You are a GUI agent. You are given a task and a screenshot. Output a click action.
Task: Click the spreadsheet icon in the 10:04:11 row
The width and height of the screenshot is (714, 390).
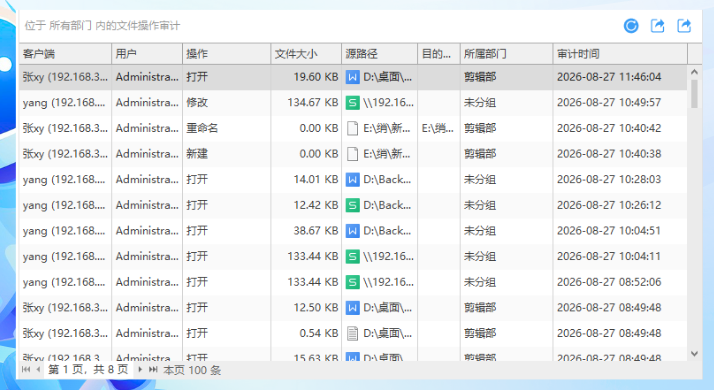tap(352, 257)
